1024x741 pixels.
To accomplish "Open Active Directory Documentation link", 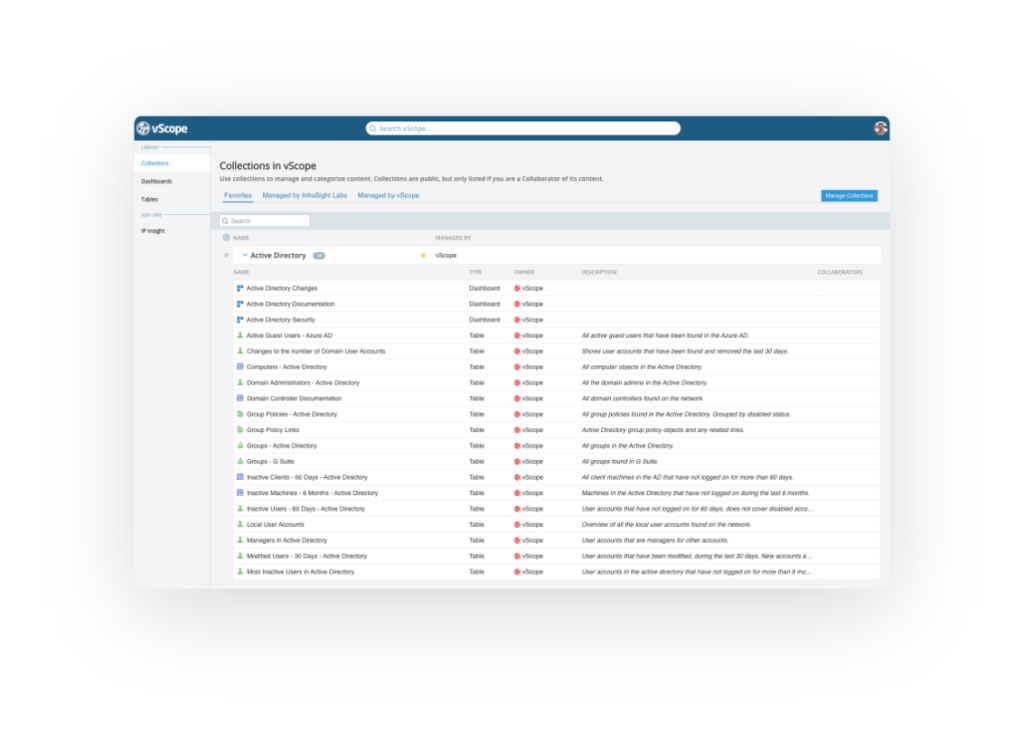I will point(290,304).
